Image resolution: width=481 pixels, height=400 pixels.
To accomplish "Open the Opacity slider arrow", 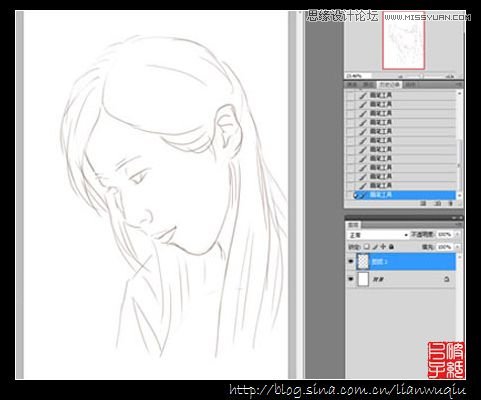I will pyautogui.click(x=457, y=235).
